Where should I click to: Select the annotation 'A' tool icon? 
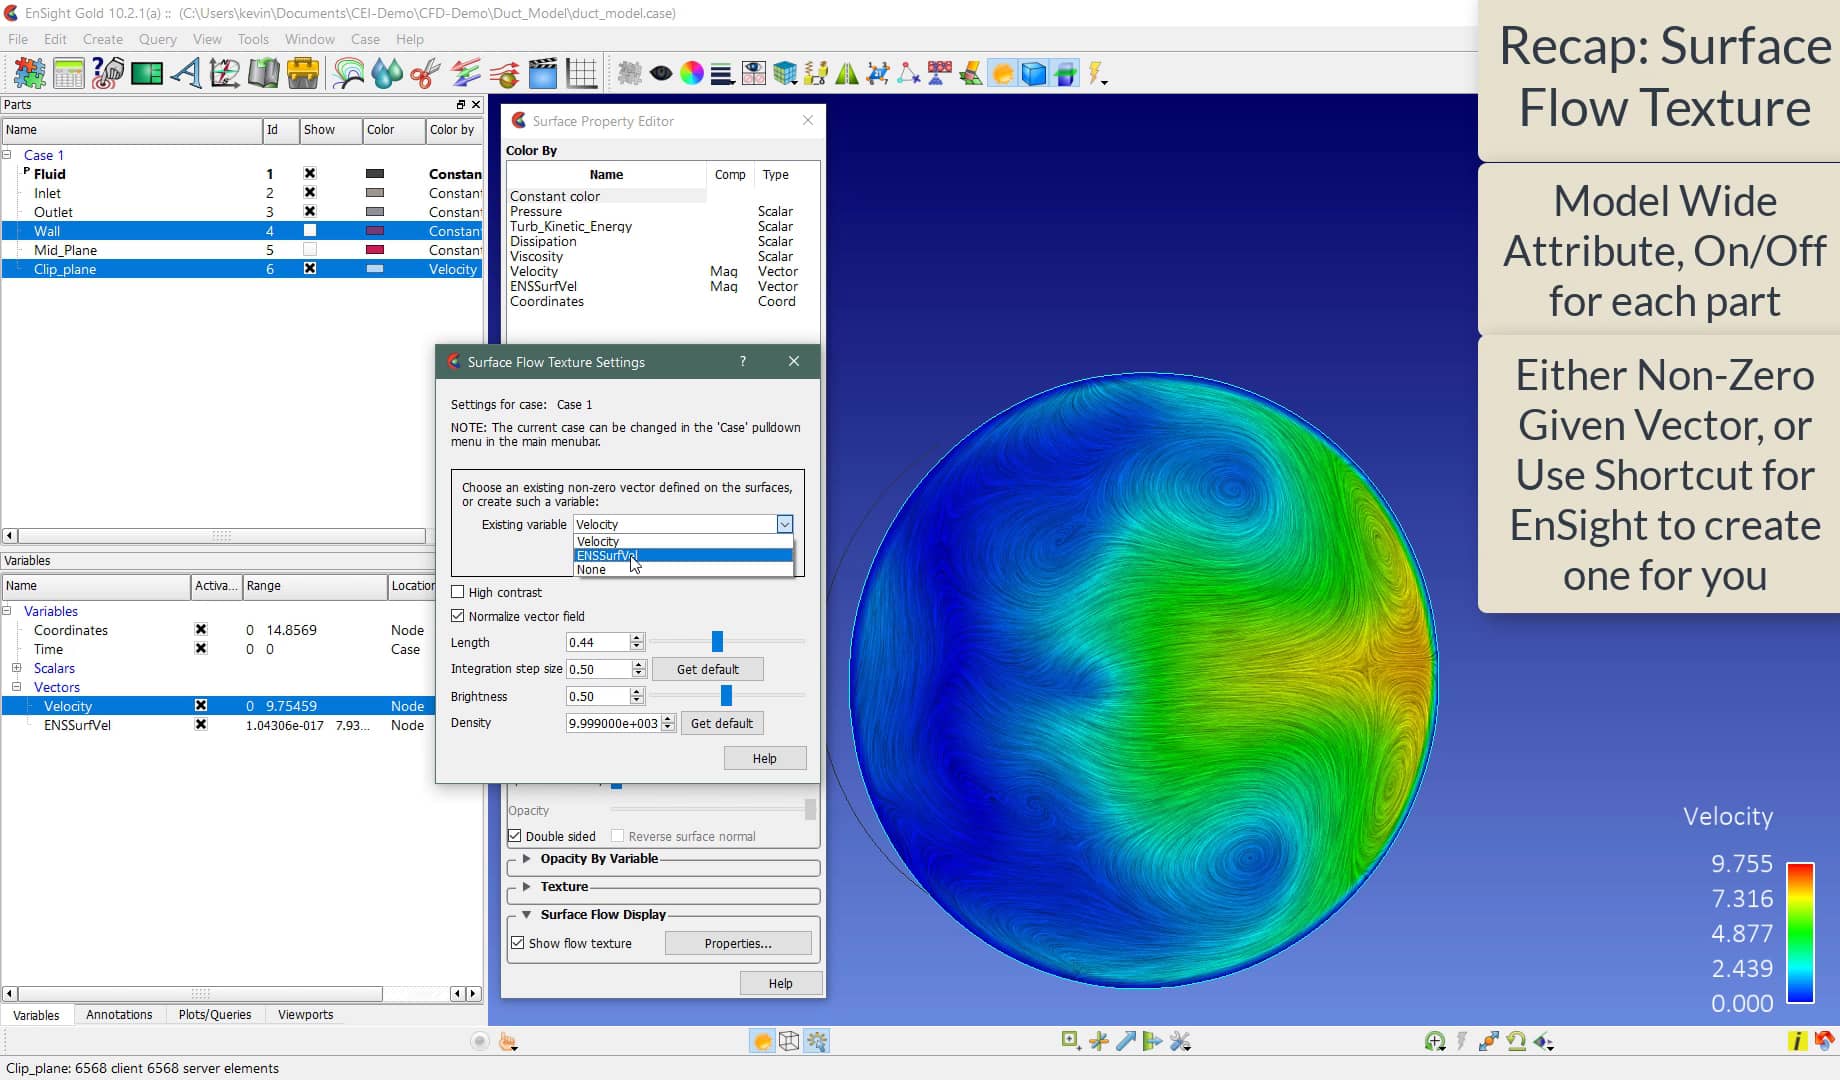[186, 73]
